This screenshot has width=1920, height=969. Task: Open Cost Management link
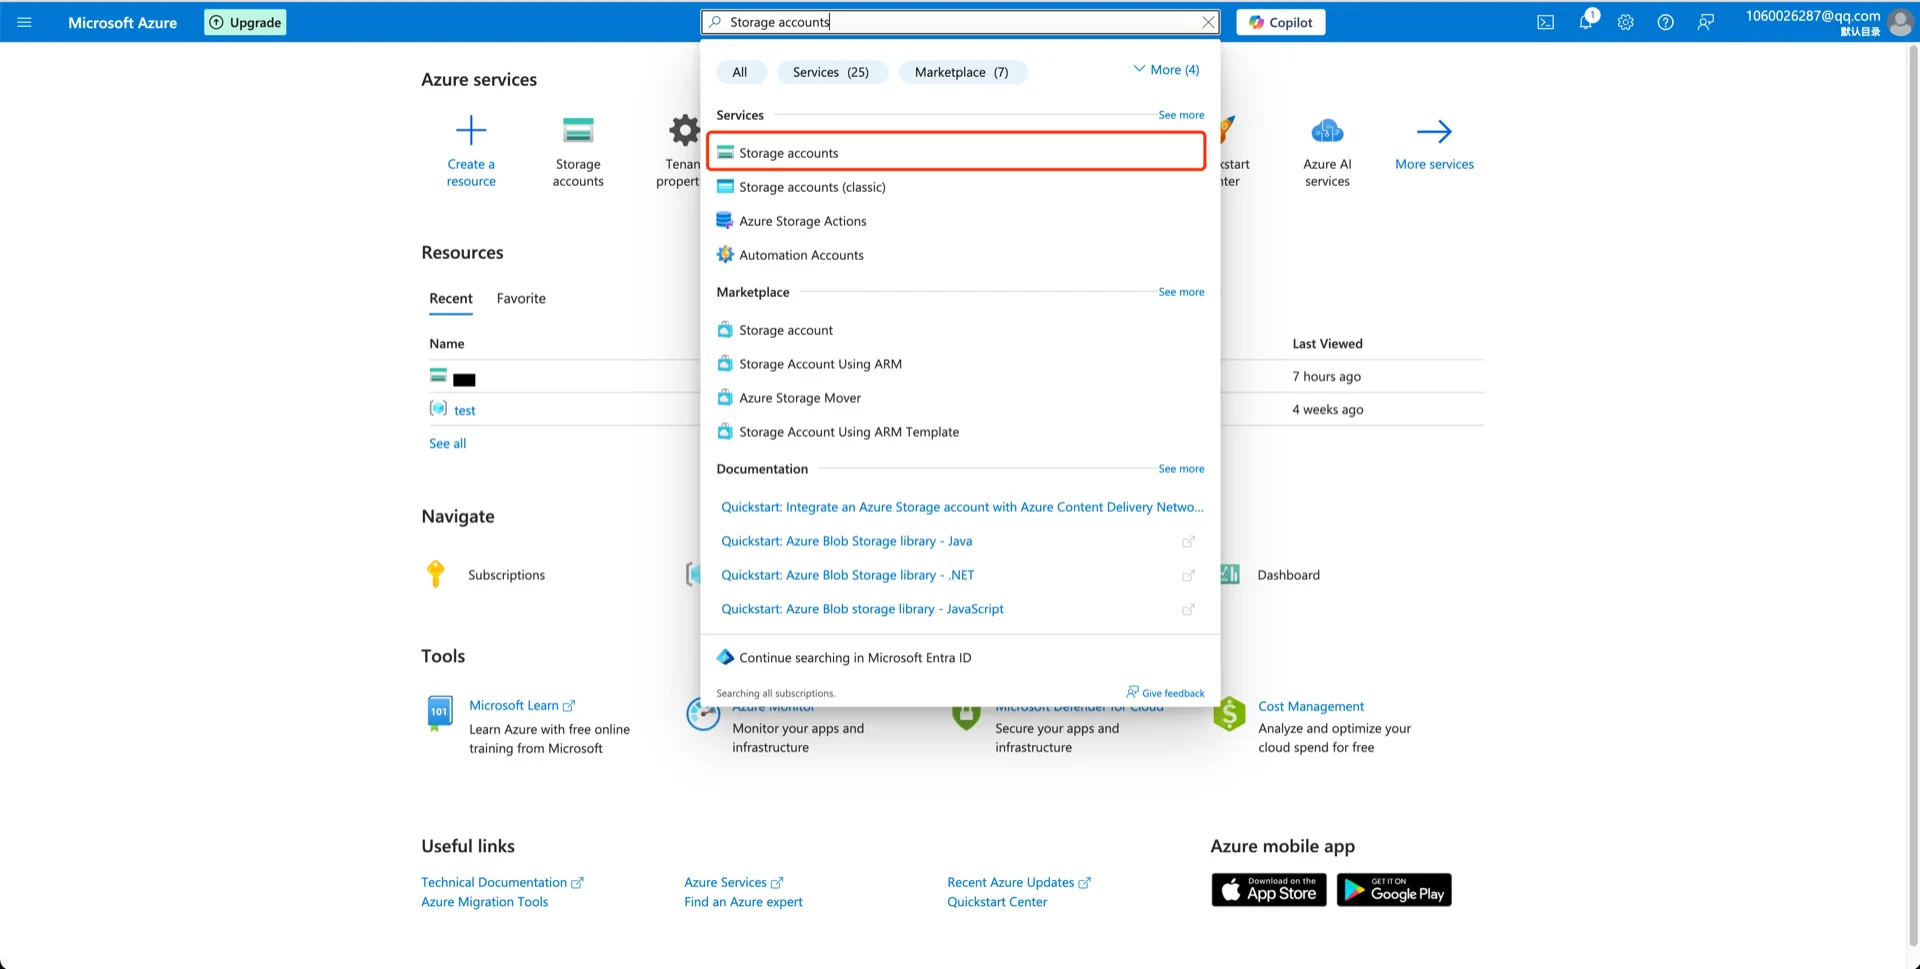point(1311,706)
